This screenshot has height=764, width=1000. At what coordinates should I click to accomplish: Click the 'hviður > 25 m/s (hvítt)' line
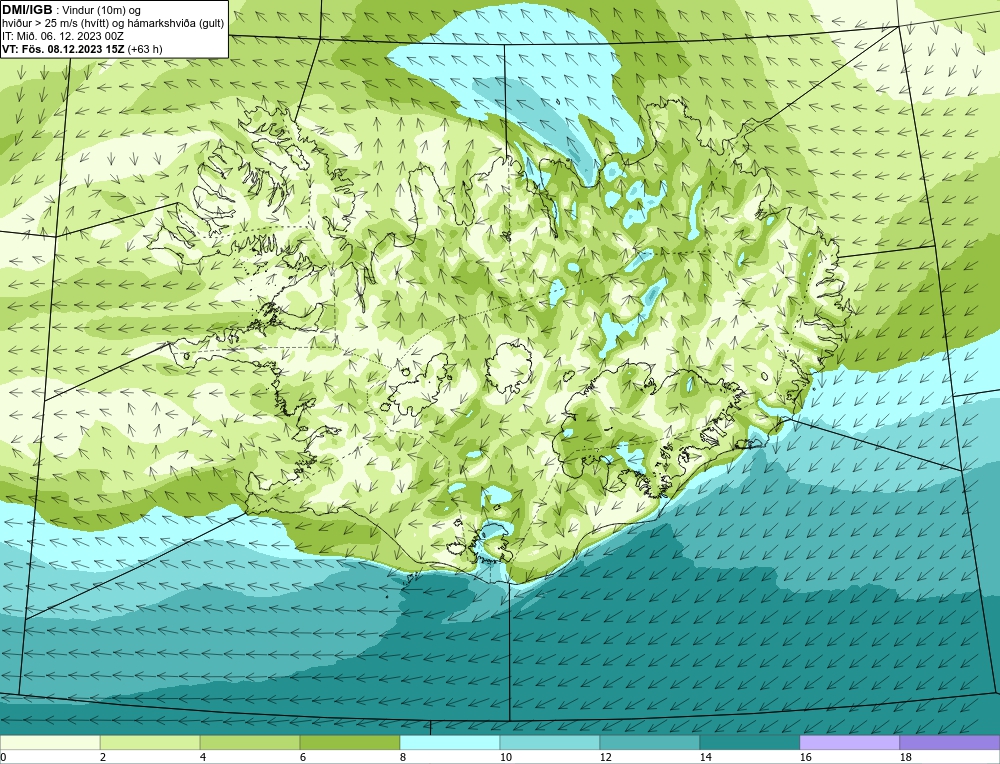point(57,24)
